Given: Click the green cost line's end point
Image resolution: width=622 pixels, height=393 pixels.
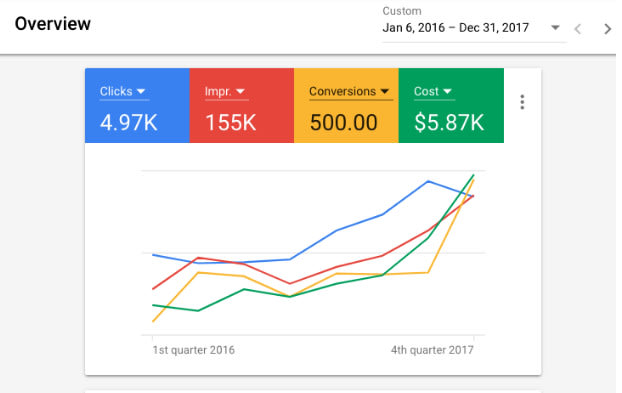Looking at the screenshot, I should (x=473, y=175).
